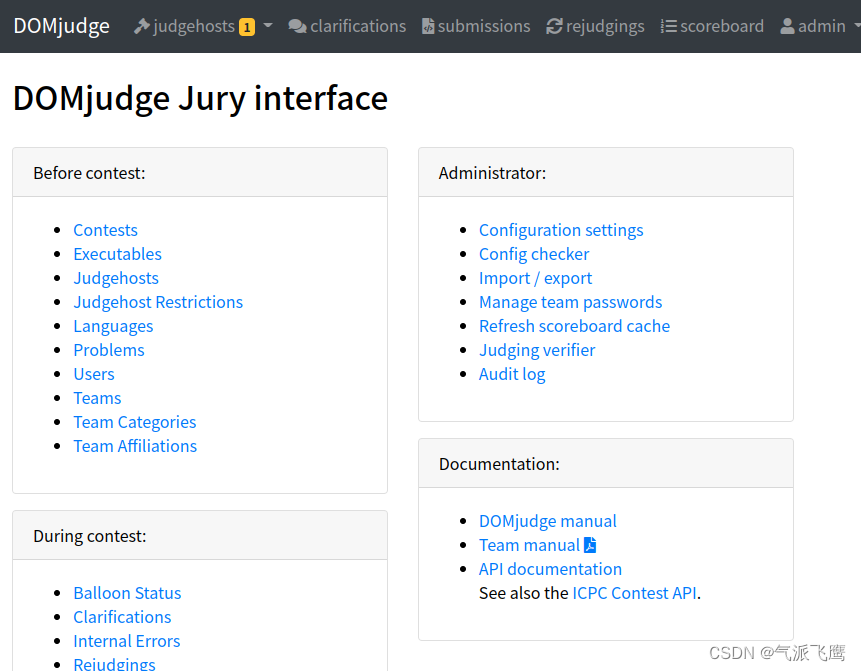Open the ICPC Contest API link
Viewport: 861px width, 671px height.
[634, 593]
